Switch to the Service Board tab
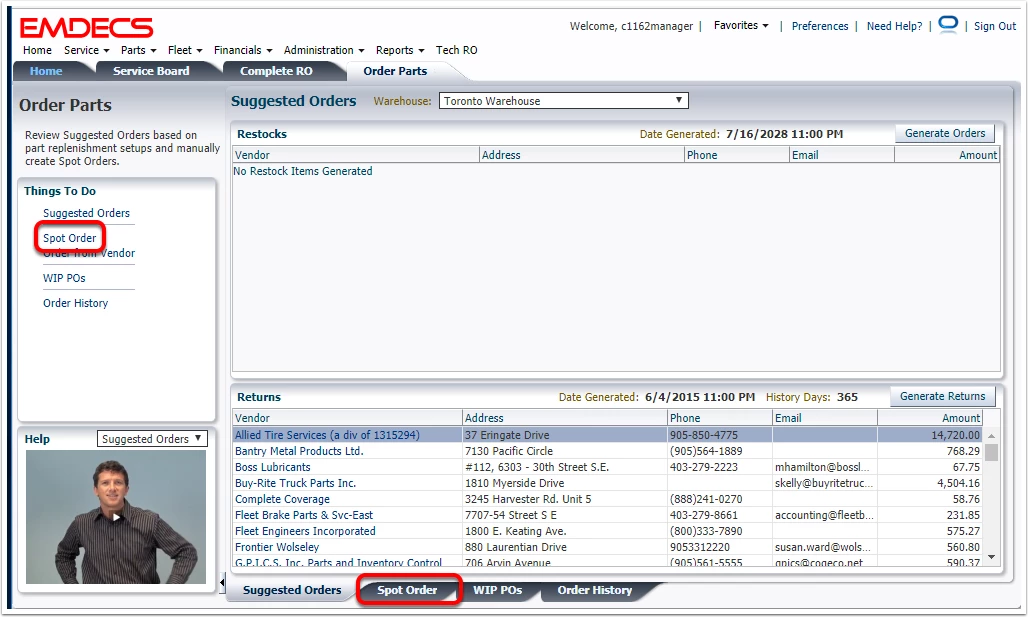Screen dimensions: 1028x617 [151, 71]
